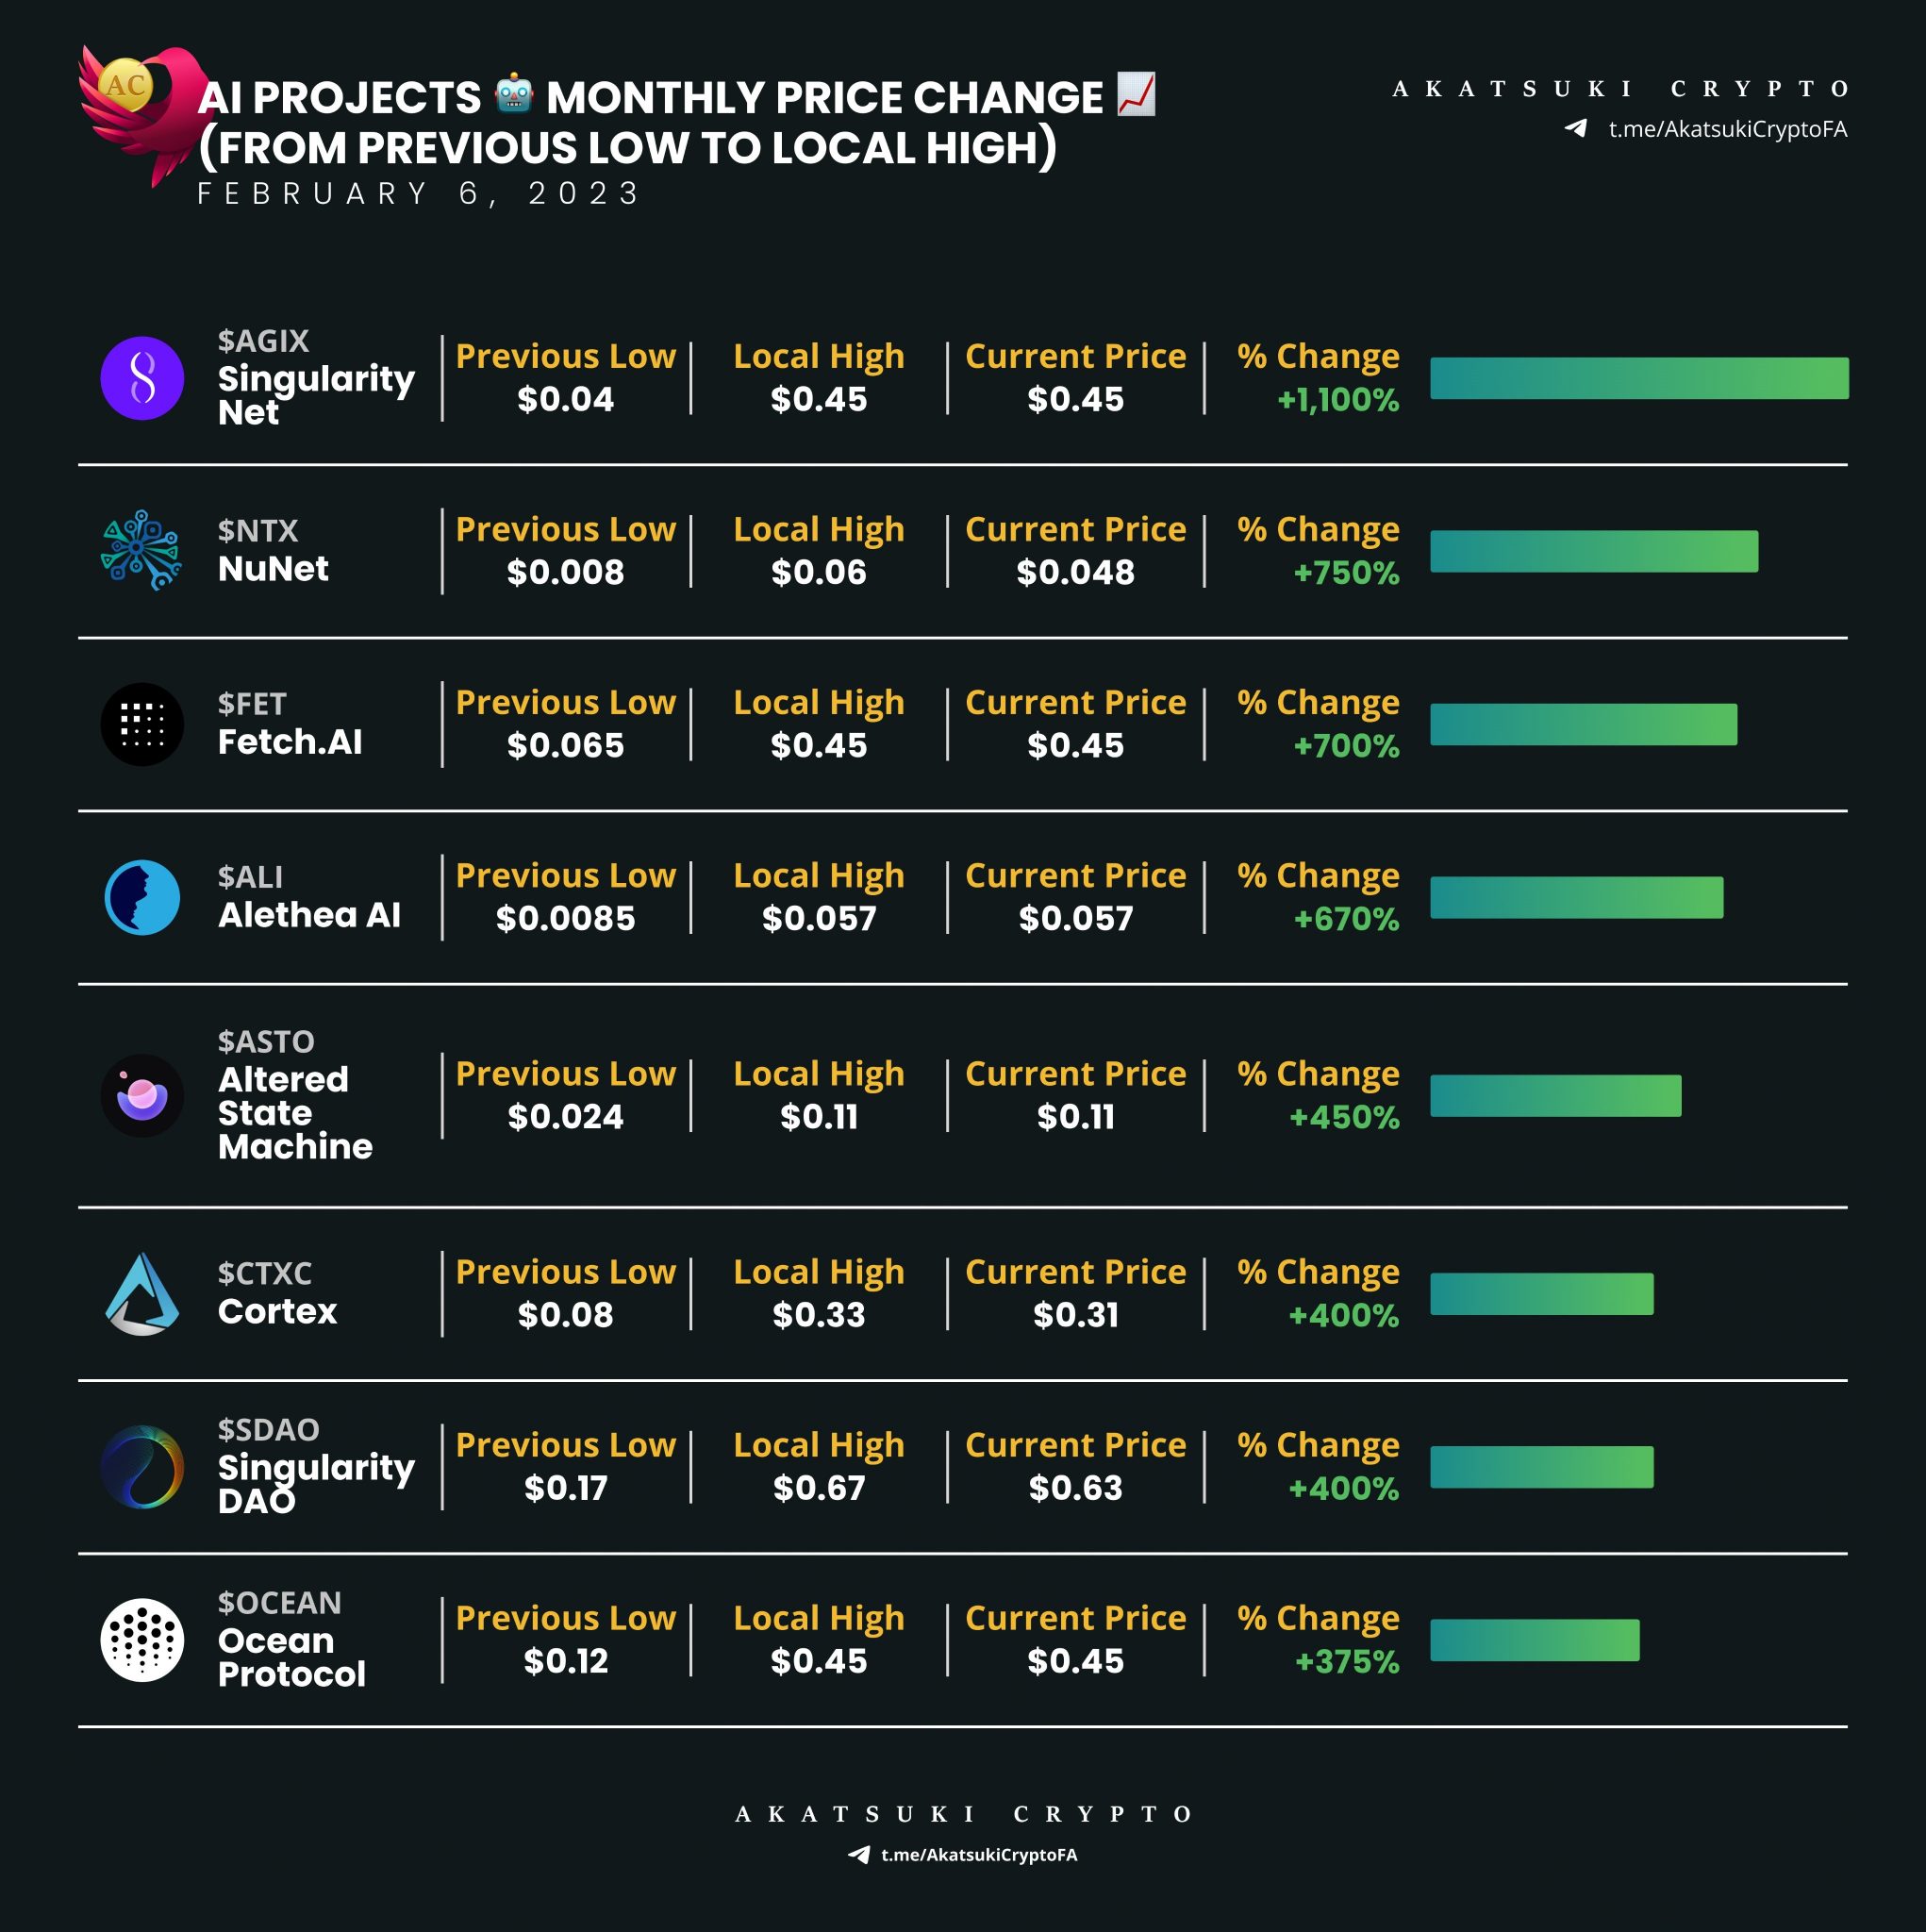Click the Cortex triangle logo icon
This screenshot has width=1926, height=1932.
point(142,1293)
